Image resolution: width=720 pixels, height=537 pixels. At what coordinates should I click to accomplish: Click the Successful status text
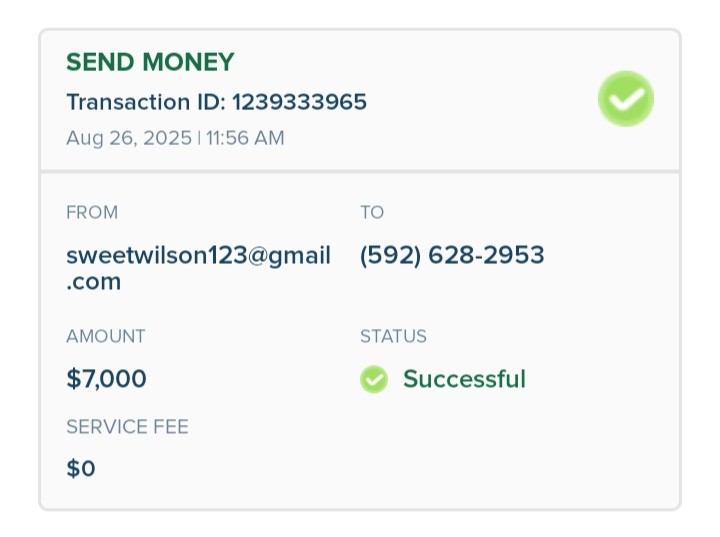(x=464, y=379)
